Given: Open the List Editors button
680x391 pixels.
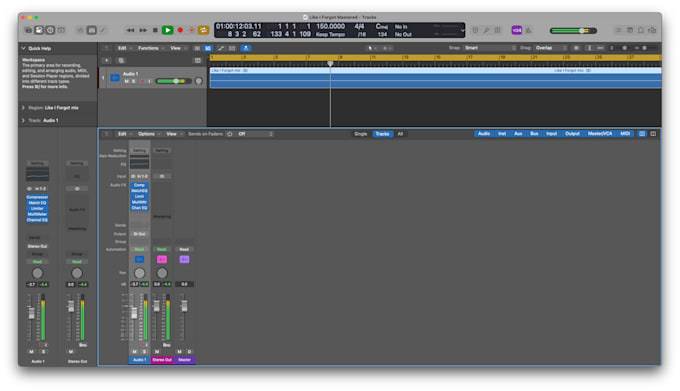Looking at the screenshot, I should [x=618, y=30].
